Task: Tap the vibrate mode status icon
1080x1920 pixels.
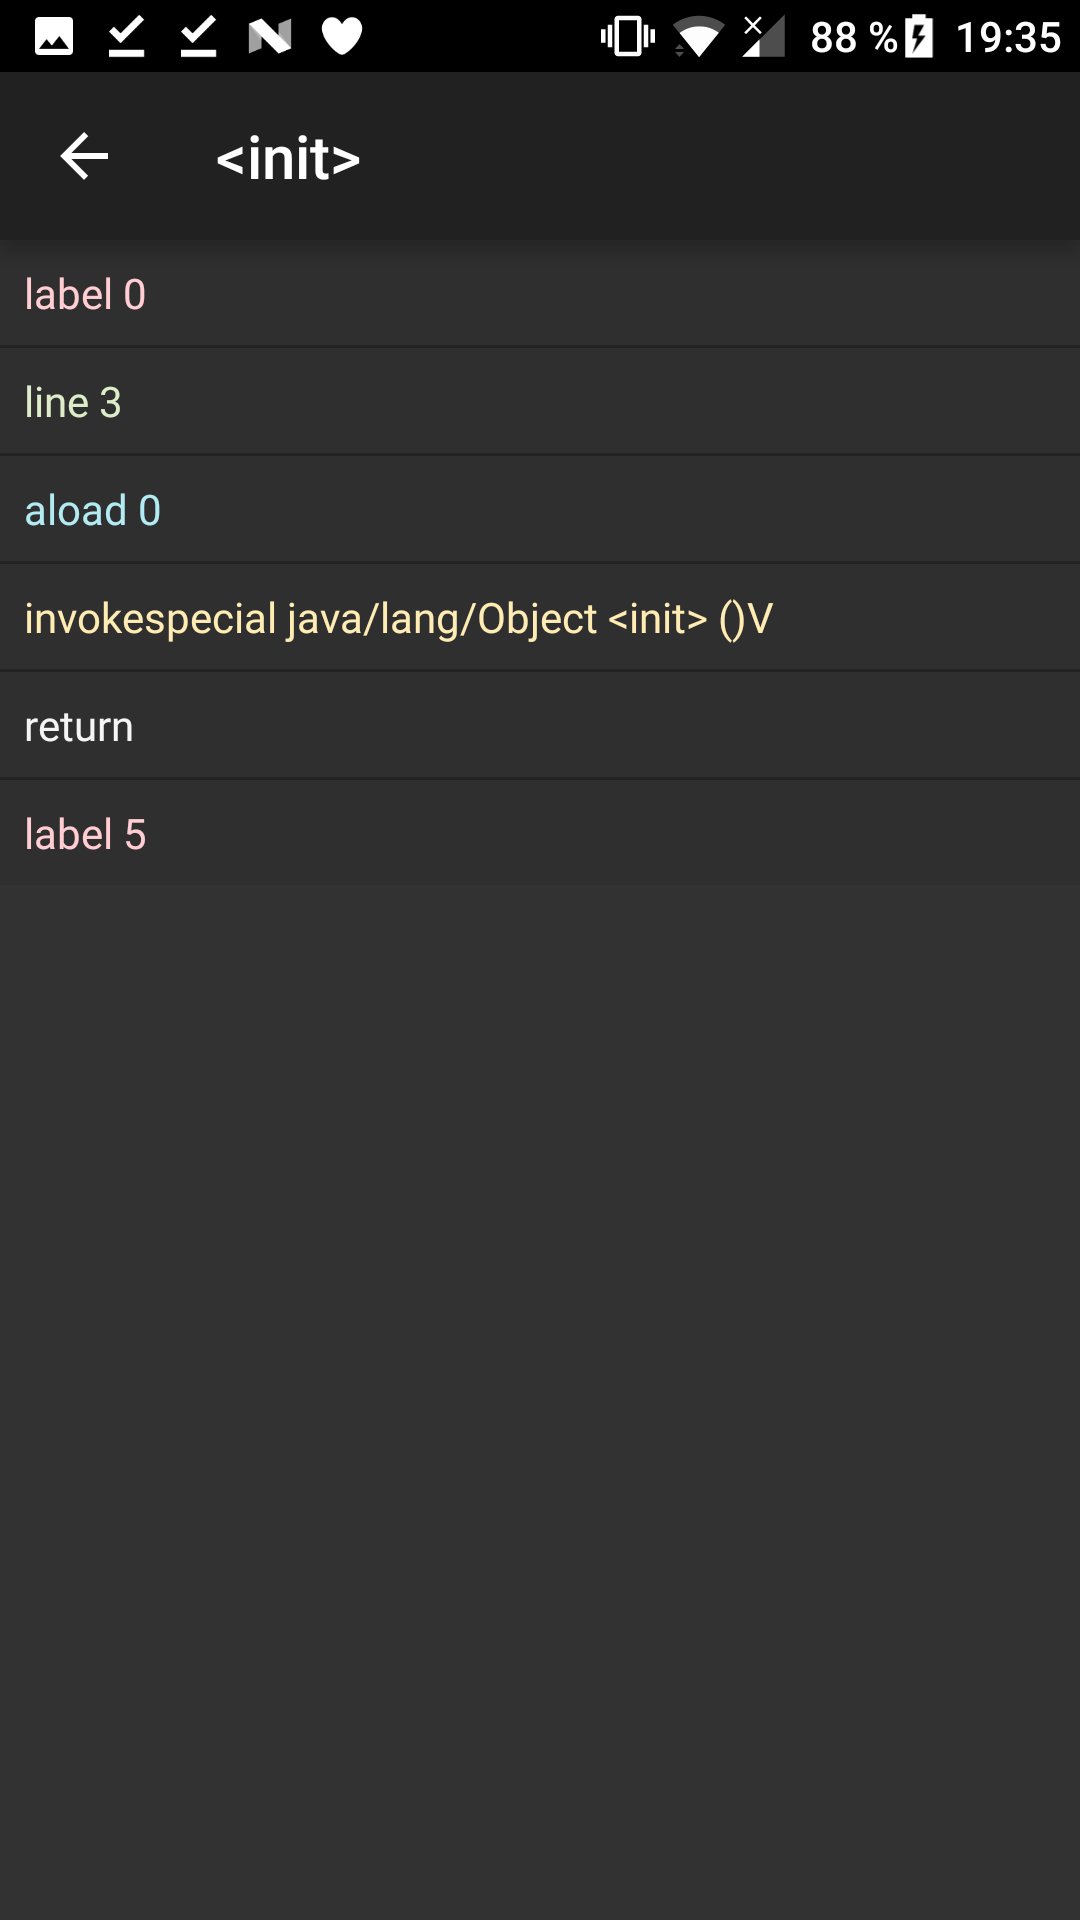Action: pos(627,37)
